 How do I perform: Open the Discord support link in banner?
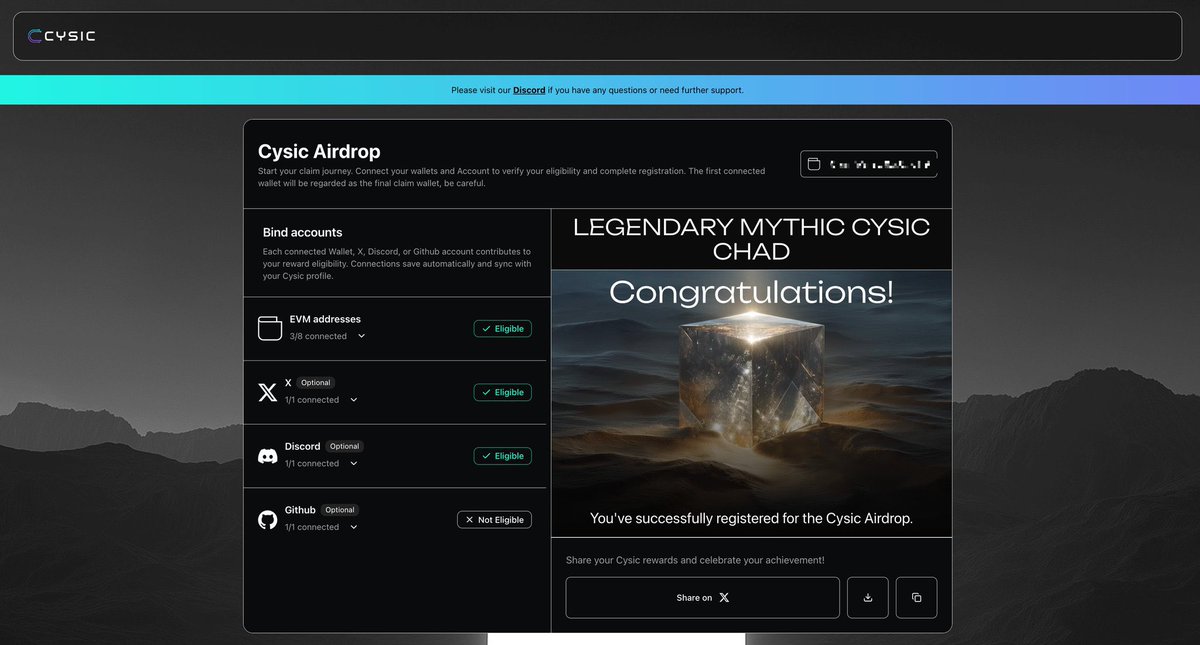tap(529, 90)
